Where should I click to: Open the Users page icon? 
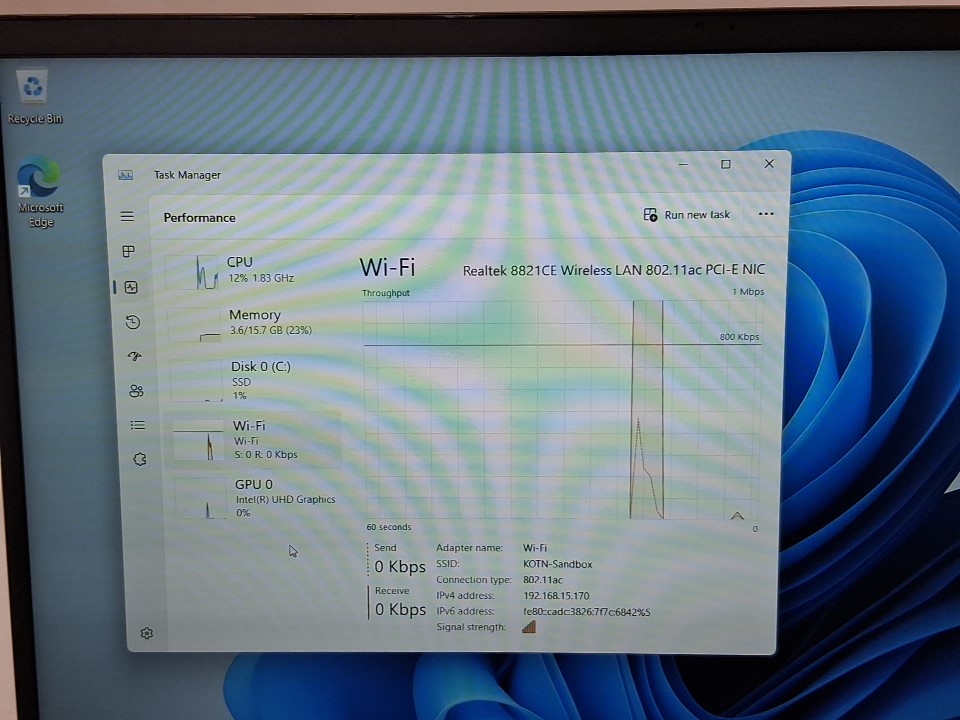tap(136, 391)
